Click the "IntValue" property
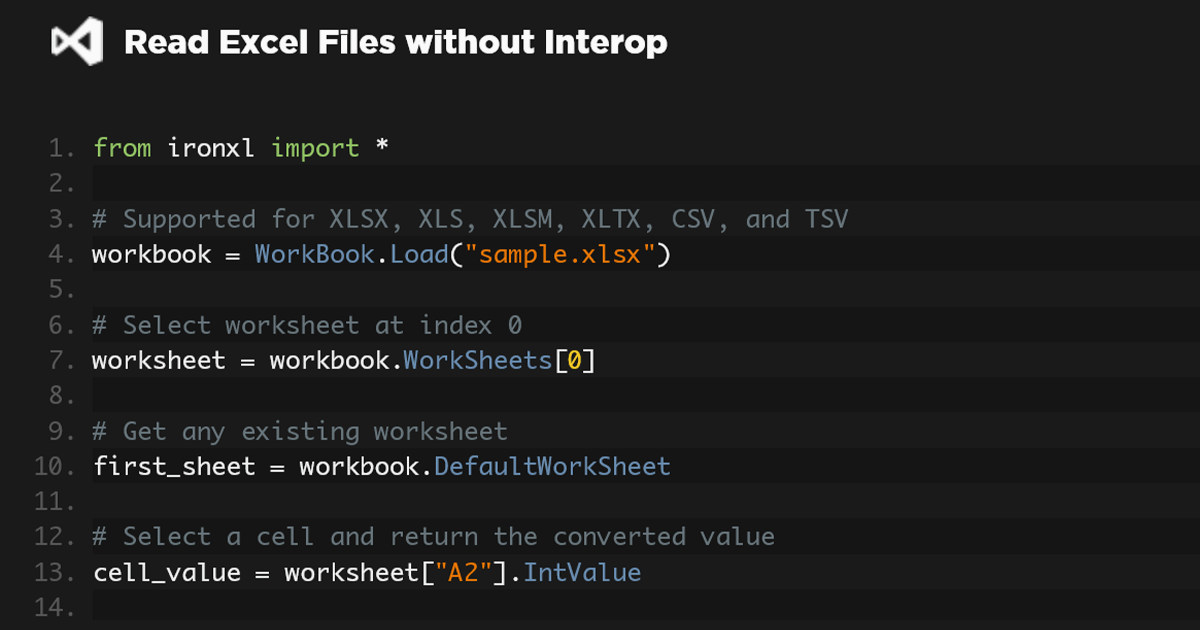The width and height of the screenshot is (1200, 630). (582, 573)
